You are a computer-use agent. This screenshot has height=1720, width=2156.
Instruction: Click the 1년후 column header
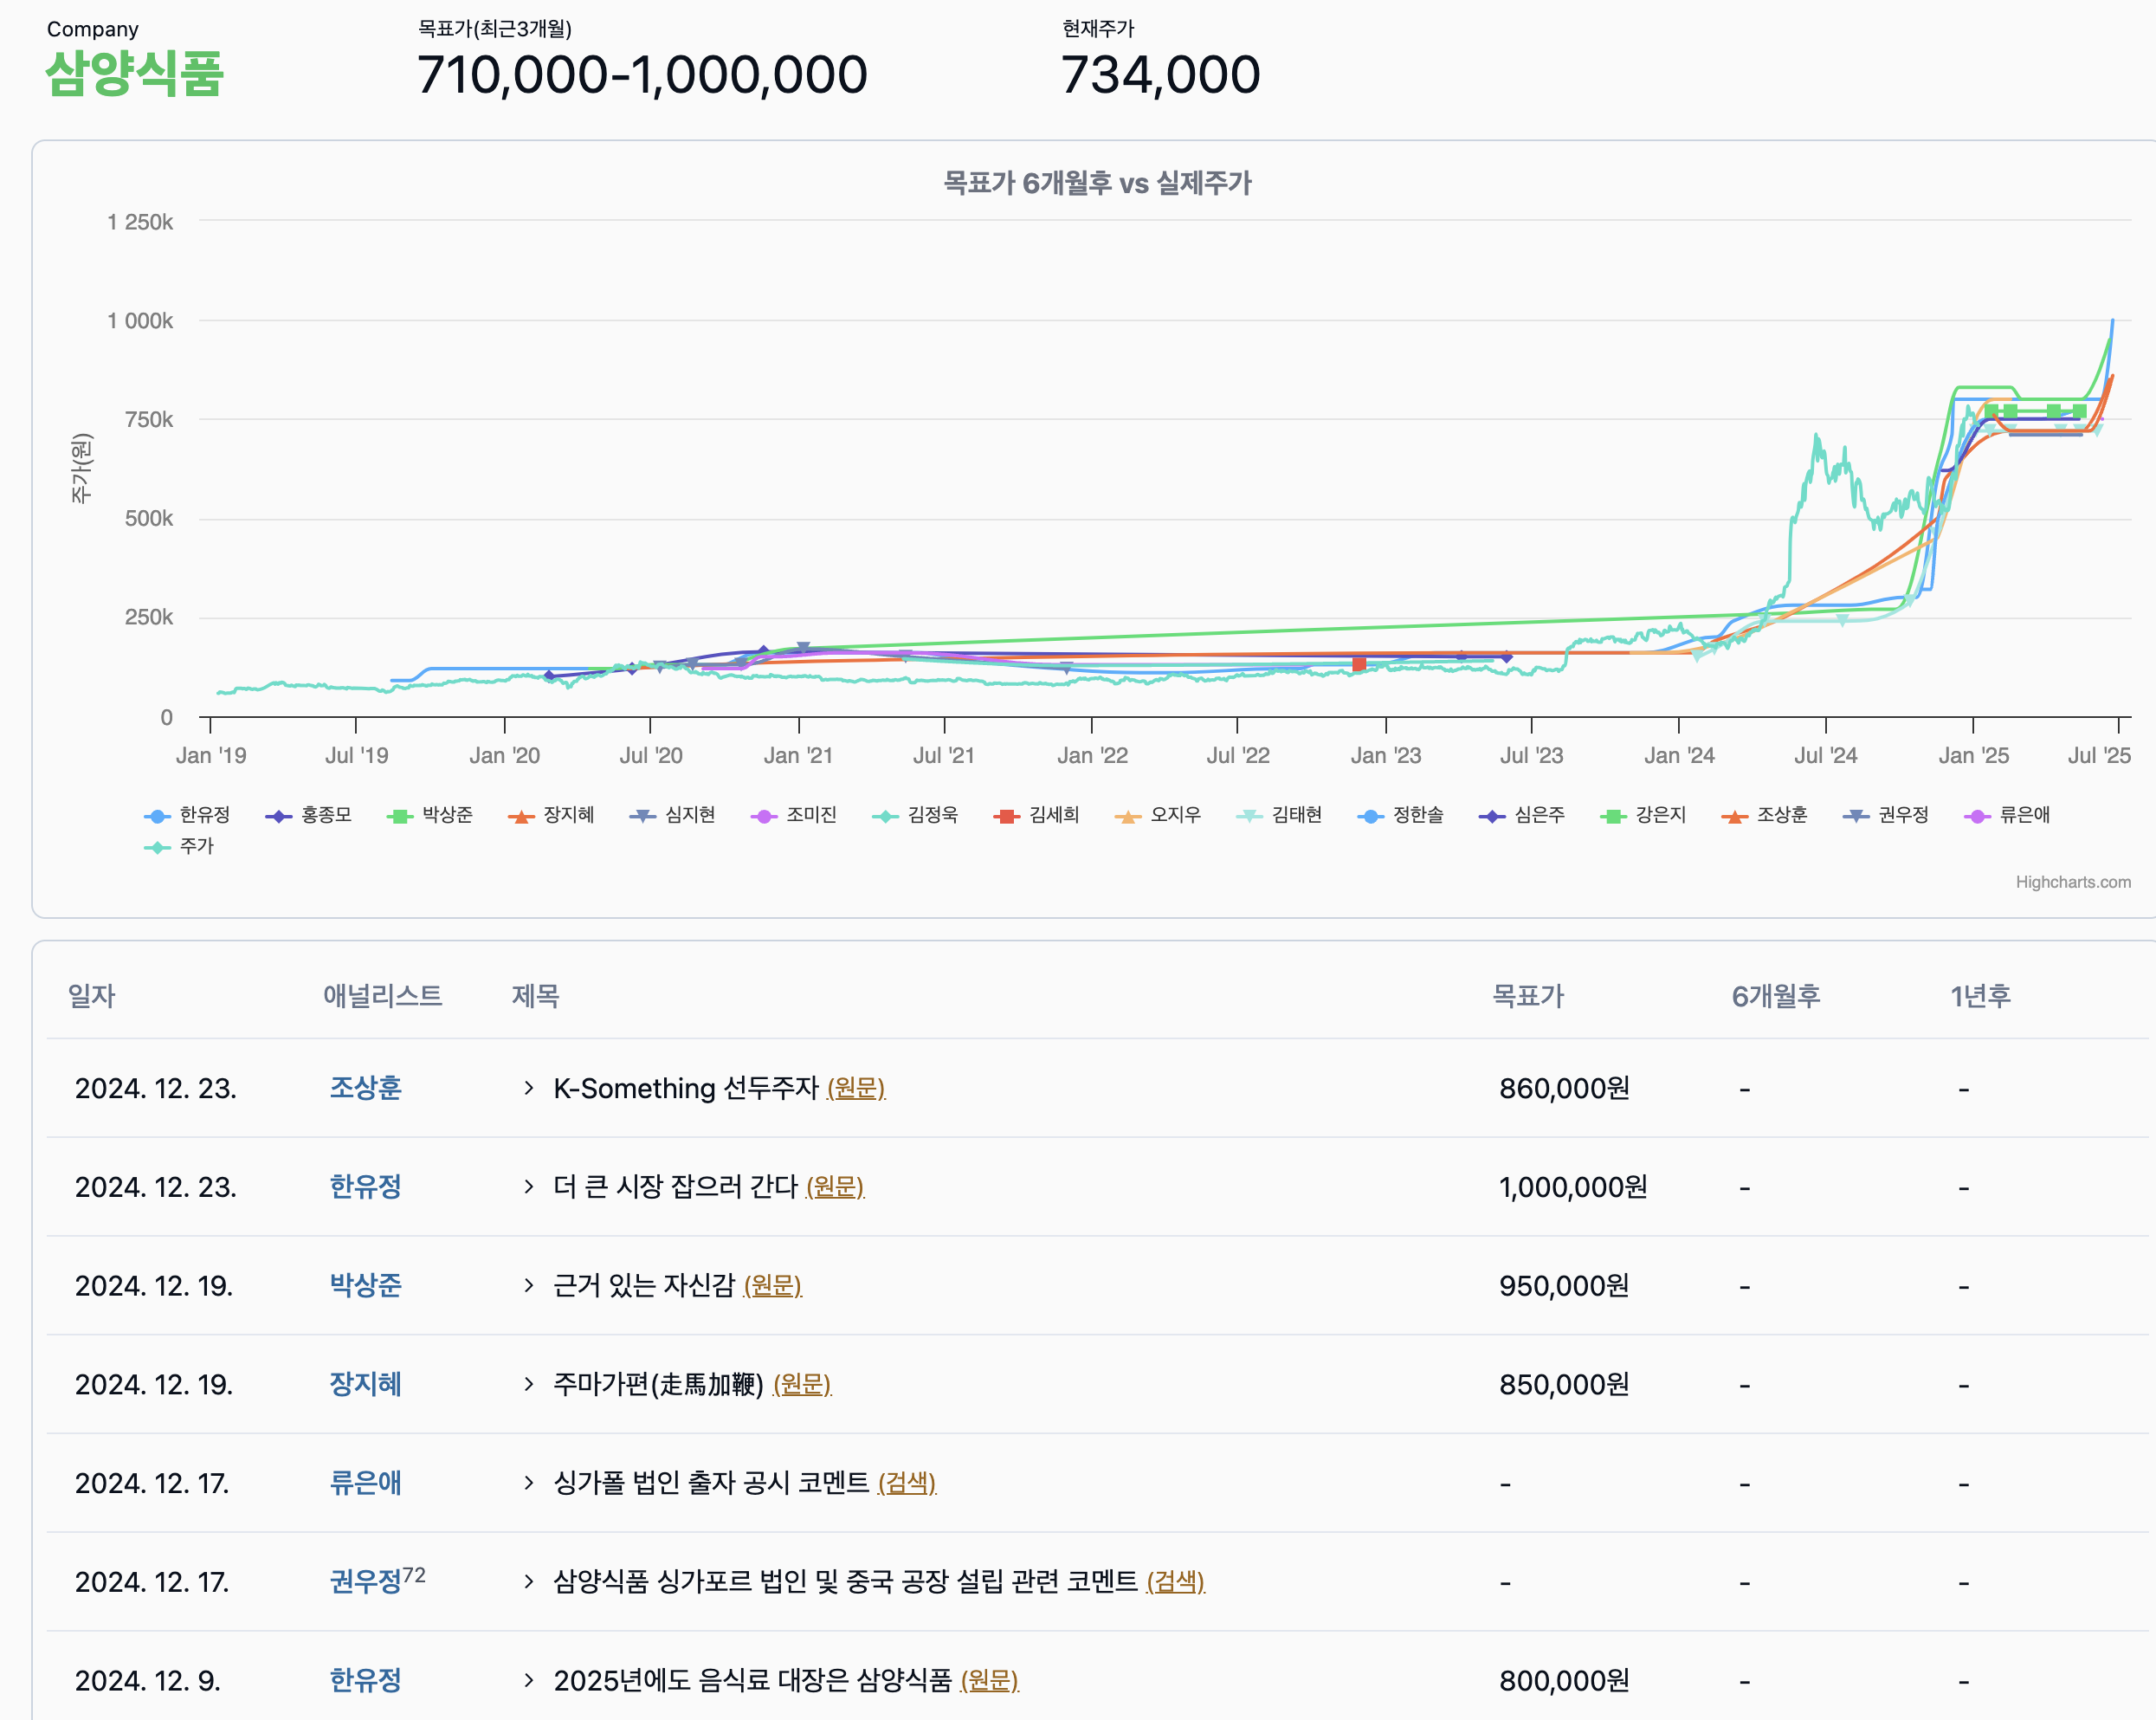tap(1981, 996)
